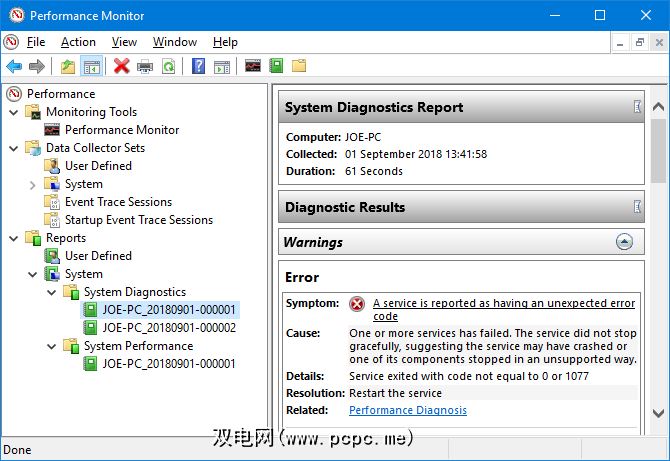This screenshot has height=461, width=670.
Task: Click the red X Delete icon
Action: pos(122,66)
